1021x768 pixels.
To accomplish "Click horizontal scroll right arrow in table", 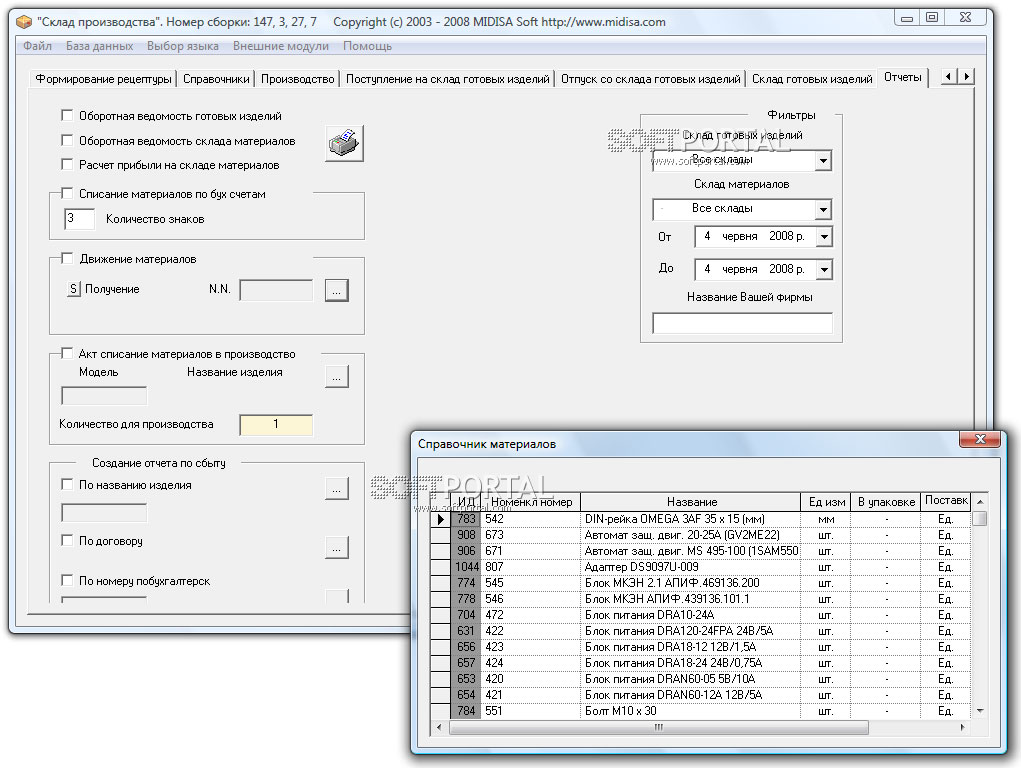I will tap(963, 728).
